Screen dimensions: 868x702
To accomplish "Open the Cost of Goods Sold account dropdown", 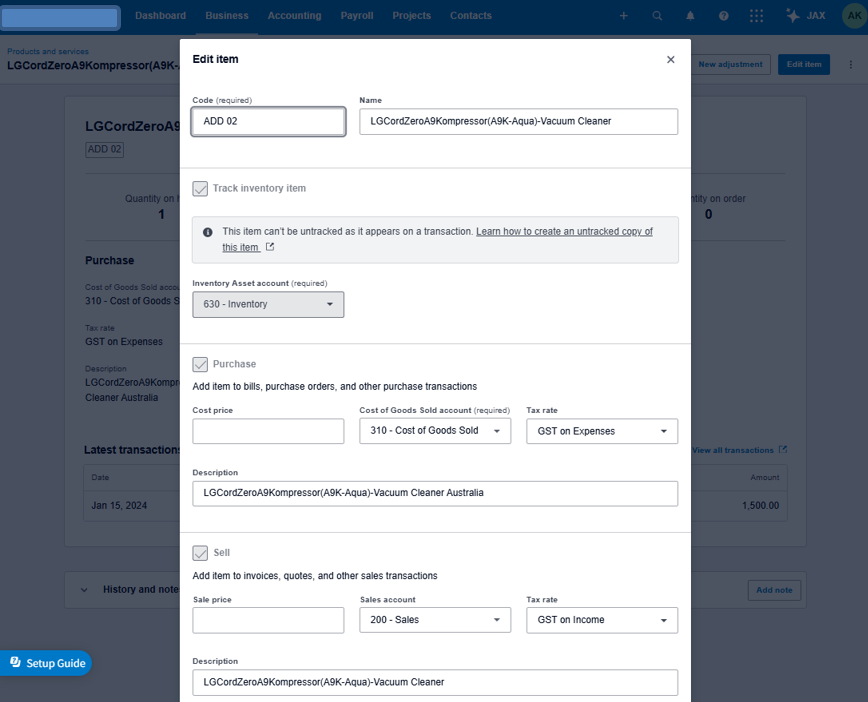I will point(435,431).
